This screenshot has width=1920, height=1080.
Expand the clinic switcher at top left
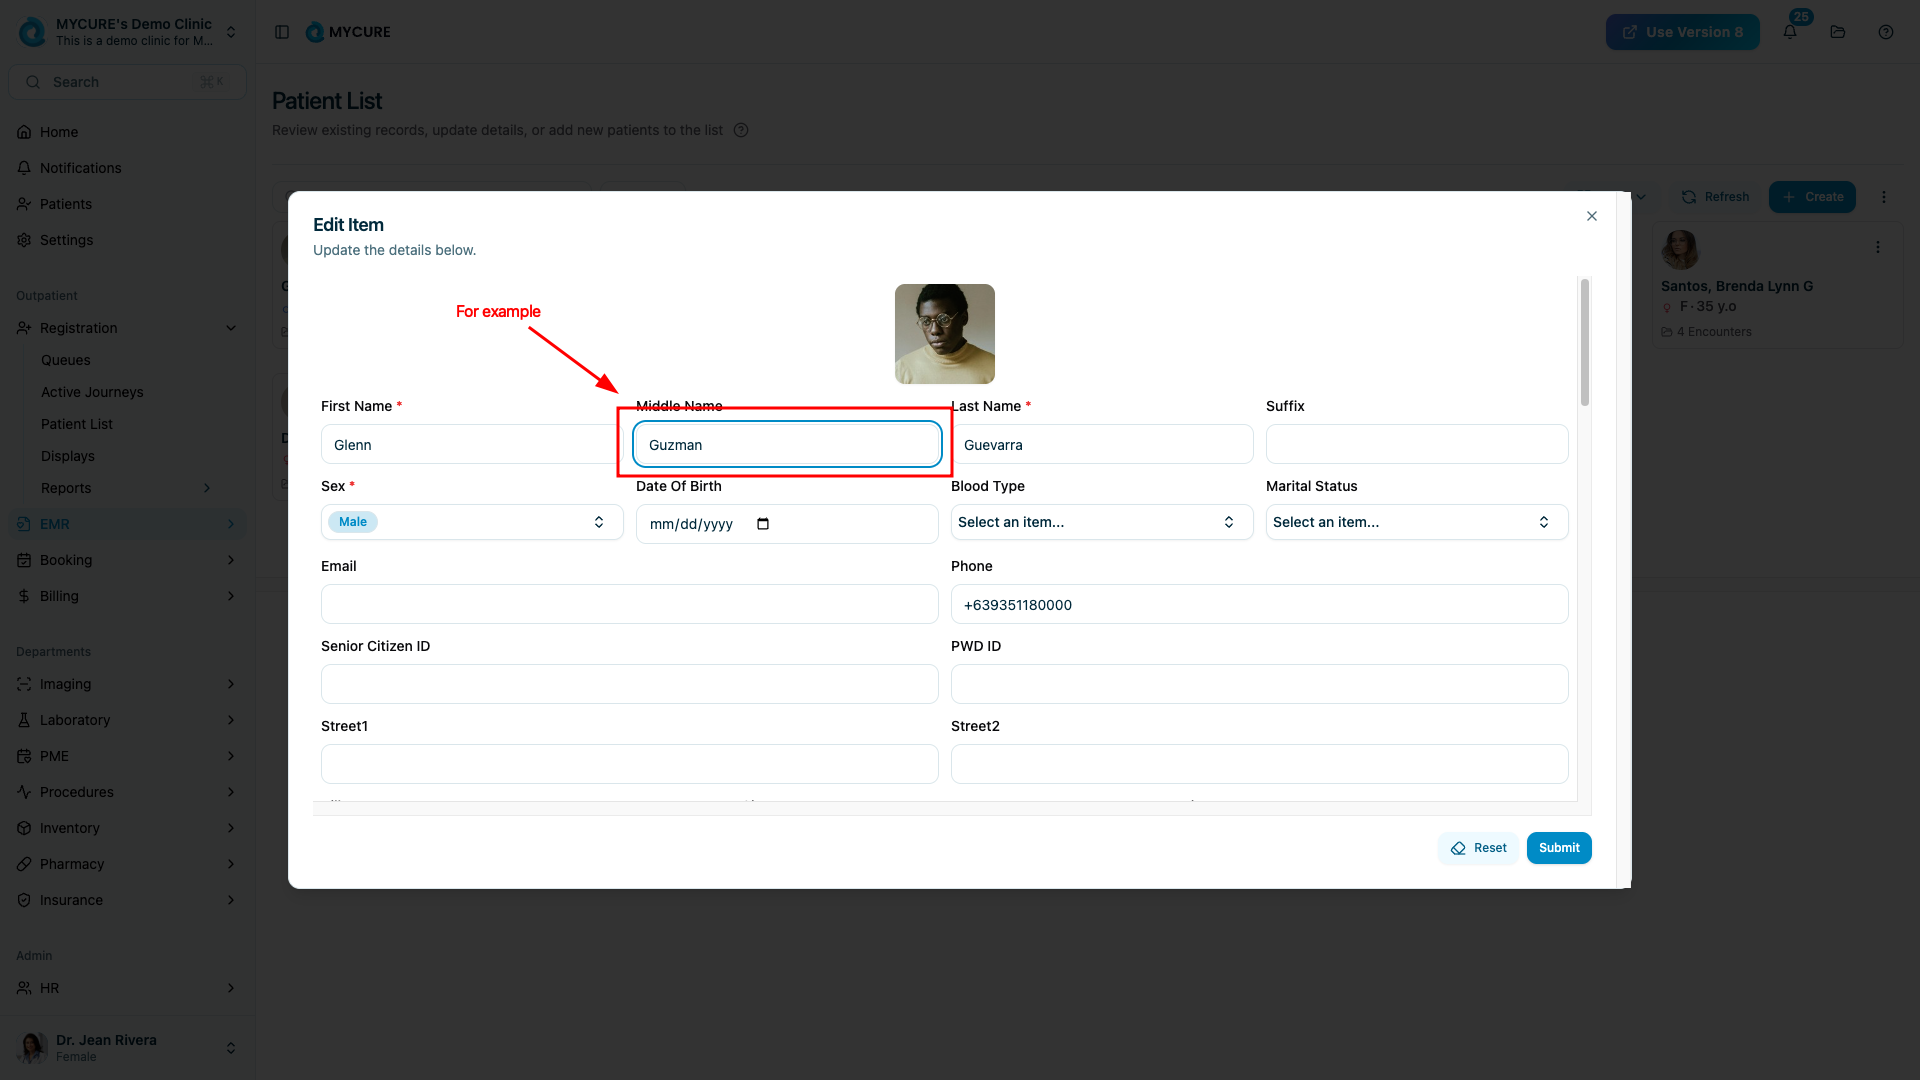pyautogui.click(x=231, y=32)
